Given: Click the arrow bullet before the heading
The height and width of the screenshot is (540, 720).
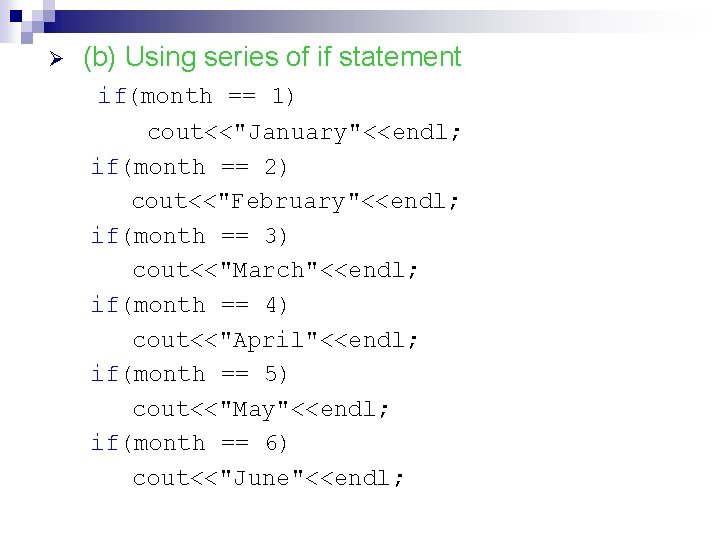Looking at the screenshot, I should tap(57, 60).
